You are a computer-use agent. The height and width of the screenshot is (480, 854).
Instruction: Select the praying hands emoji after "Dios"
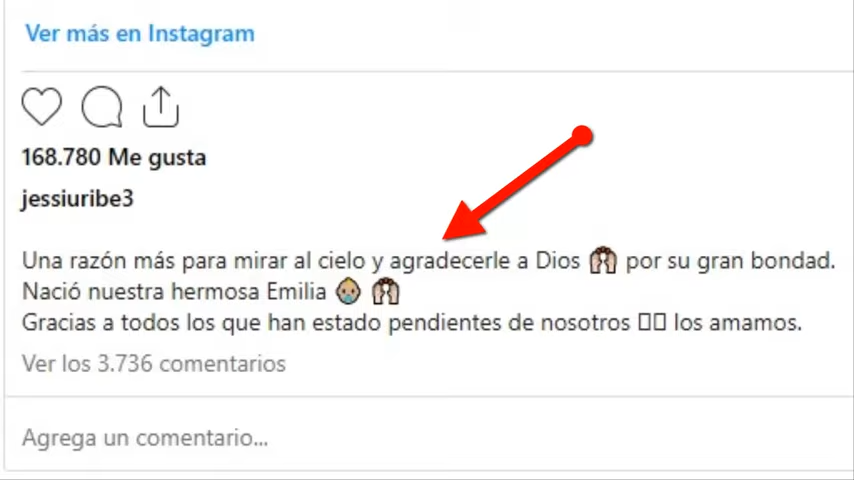point(603,260)
